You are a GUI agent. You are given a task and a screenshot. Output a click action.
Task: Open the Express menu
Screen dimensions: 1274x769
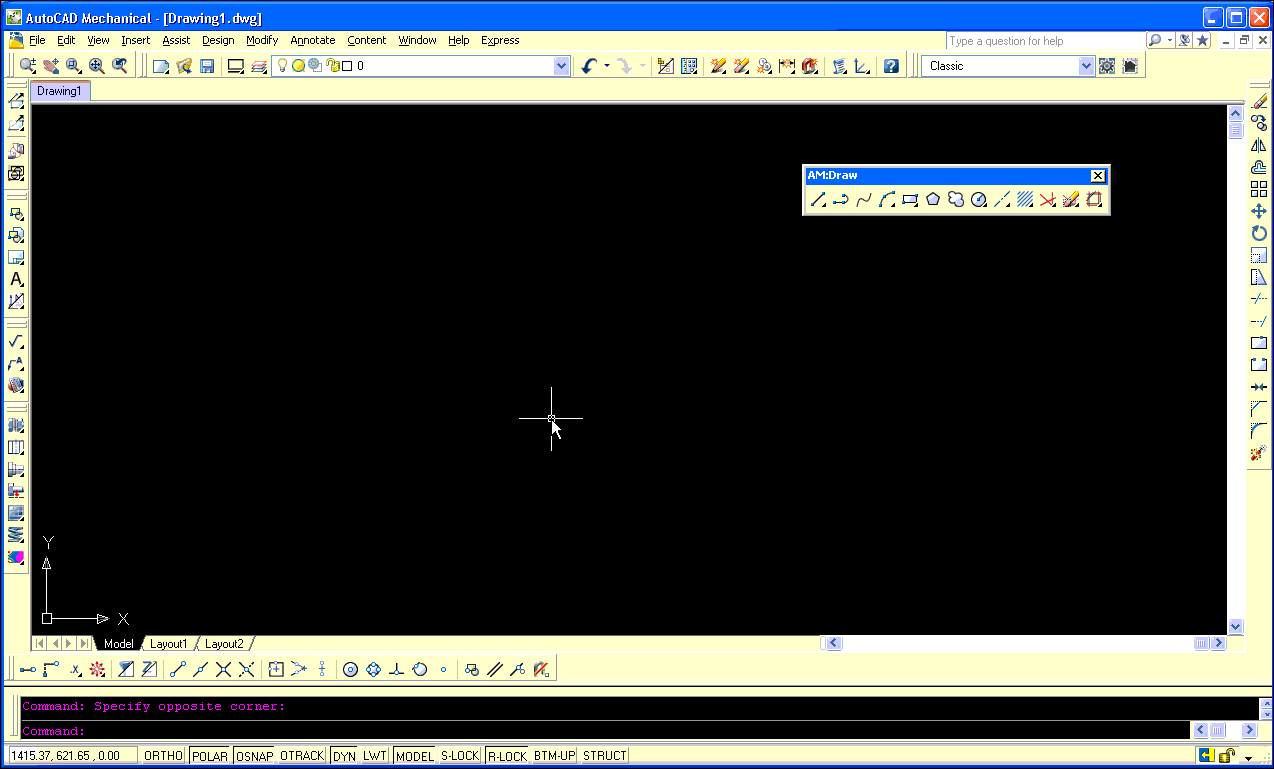coord(500,41)
